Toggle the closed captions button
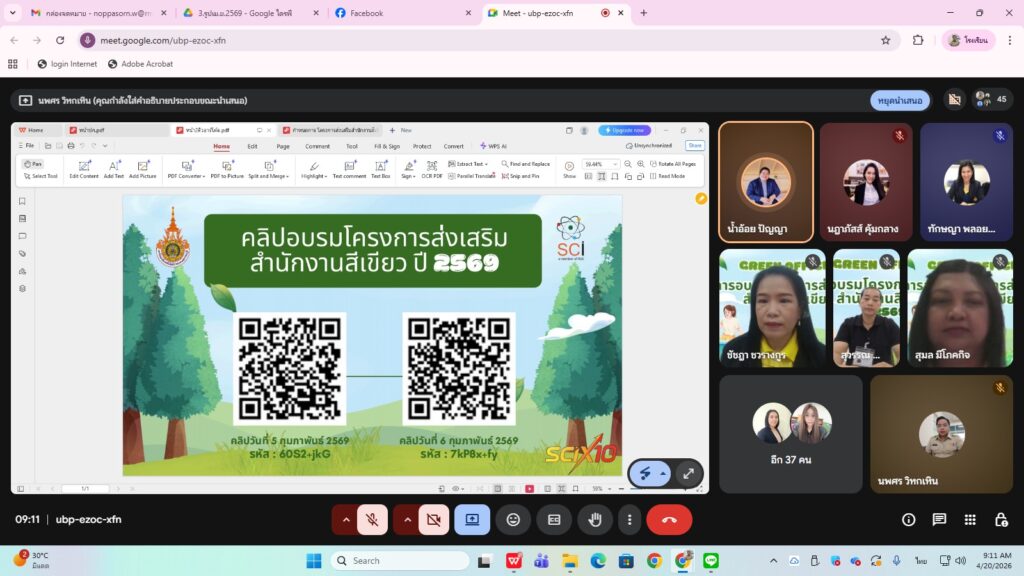Screen dimensions: 1024x576 click(x=553, y=520)
